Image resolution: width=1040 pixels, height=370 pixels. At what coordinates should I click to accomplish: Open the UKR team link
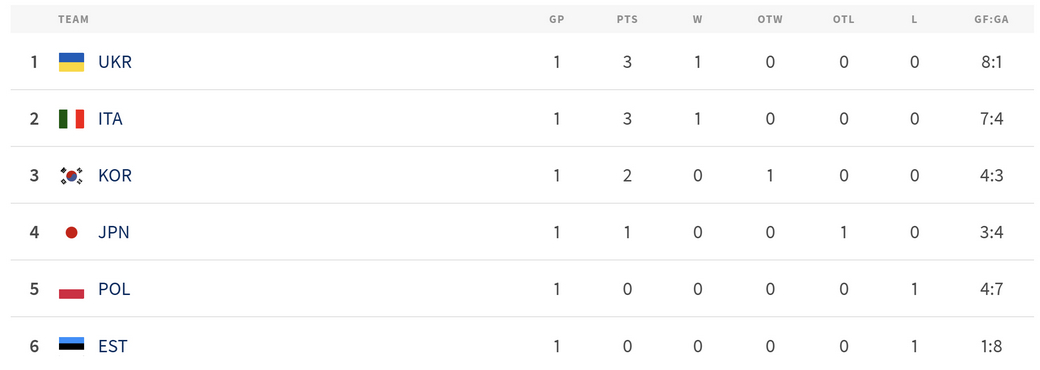tap(115, 62)
